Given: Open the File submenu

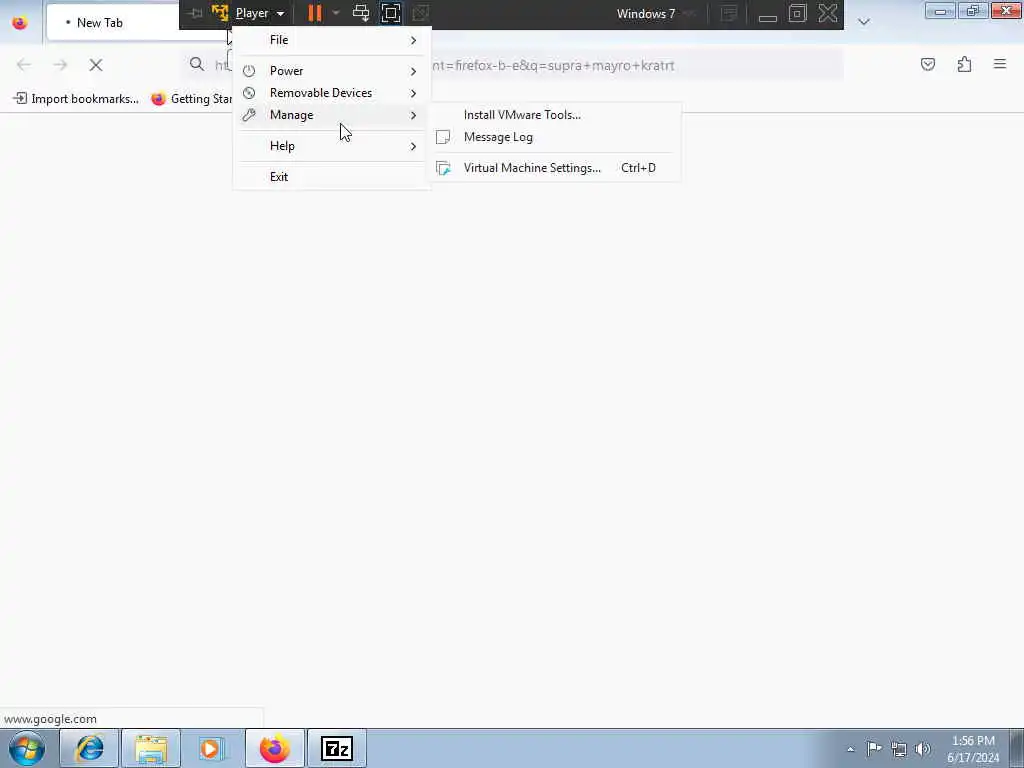Looking at the screenshot, I should pos(332,40).
